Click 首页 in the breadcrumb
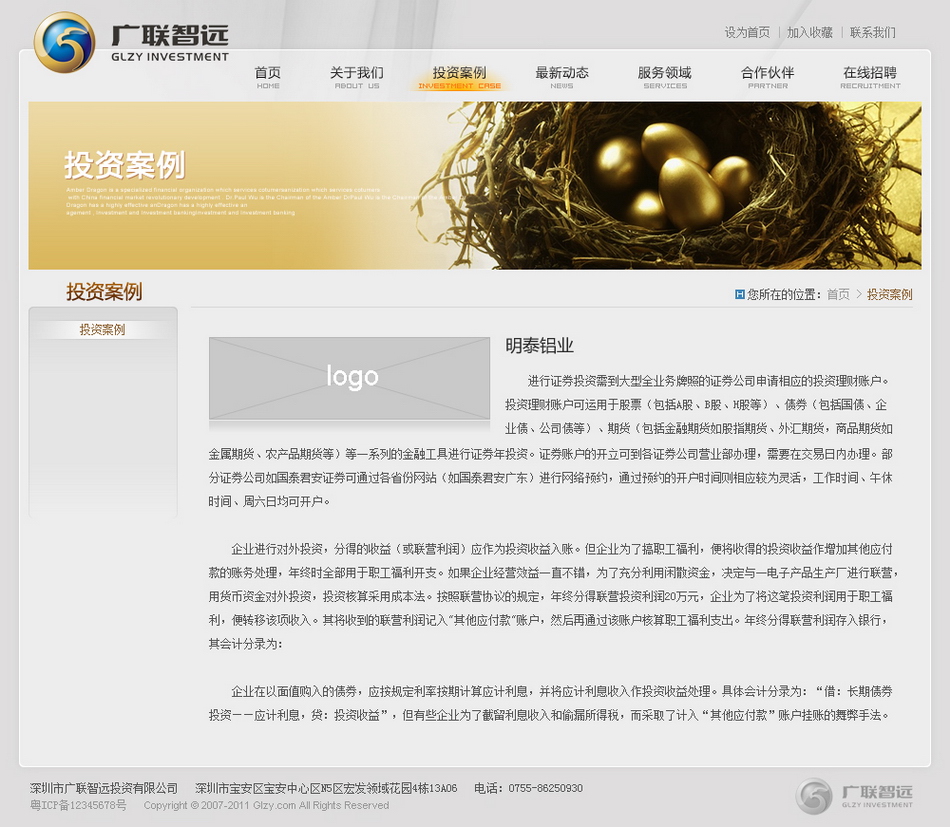The height and width of the screenshot is (827, 950). (x=839, y=294)
